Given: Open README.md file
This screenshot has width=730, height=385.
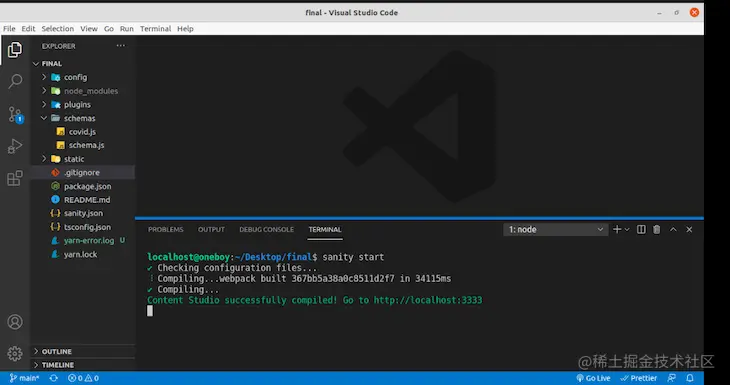Looking at the screenshot, I should [83, 200].
